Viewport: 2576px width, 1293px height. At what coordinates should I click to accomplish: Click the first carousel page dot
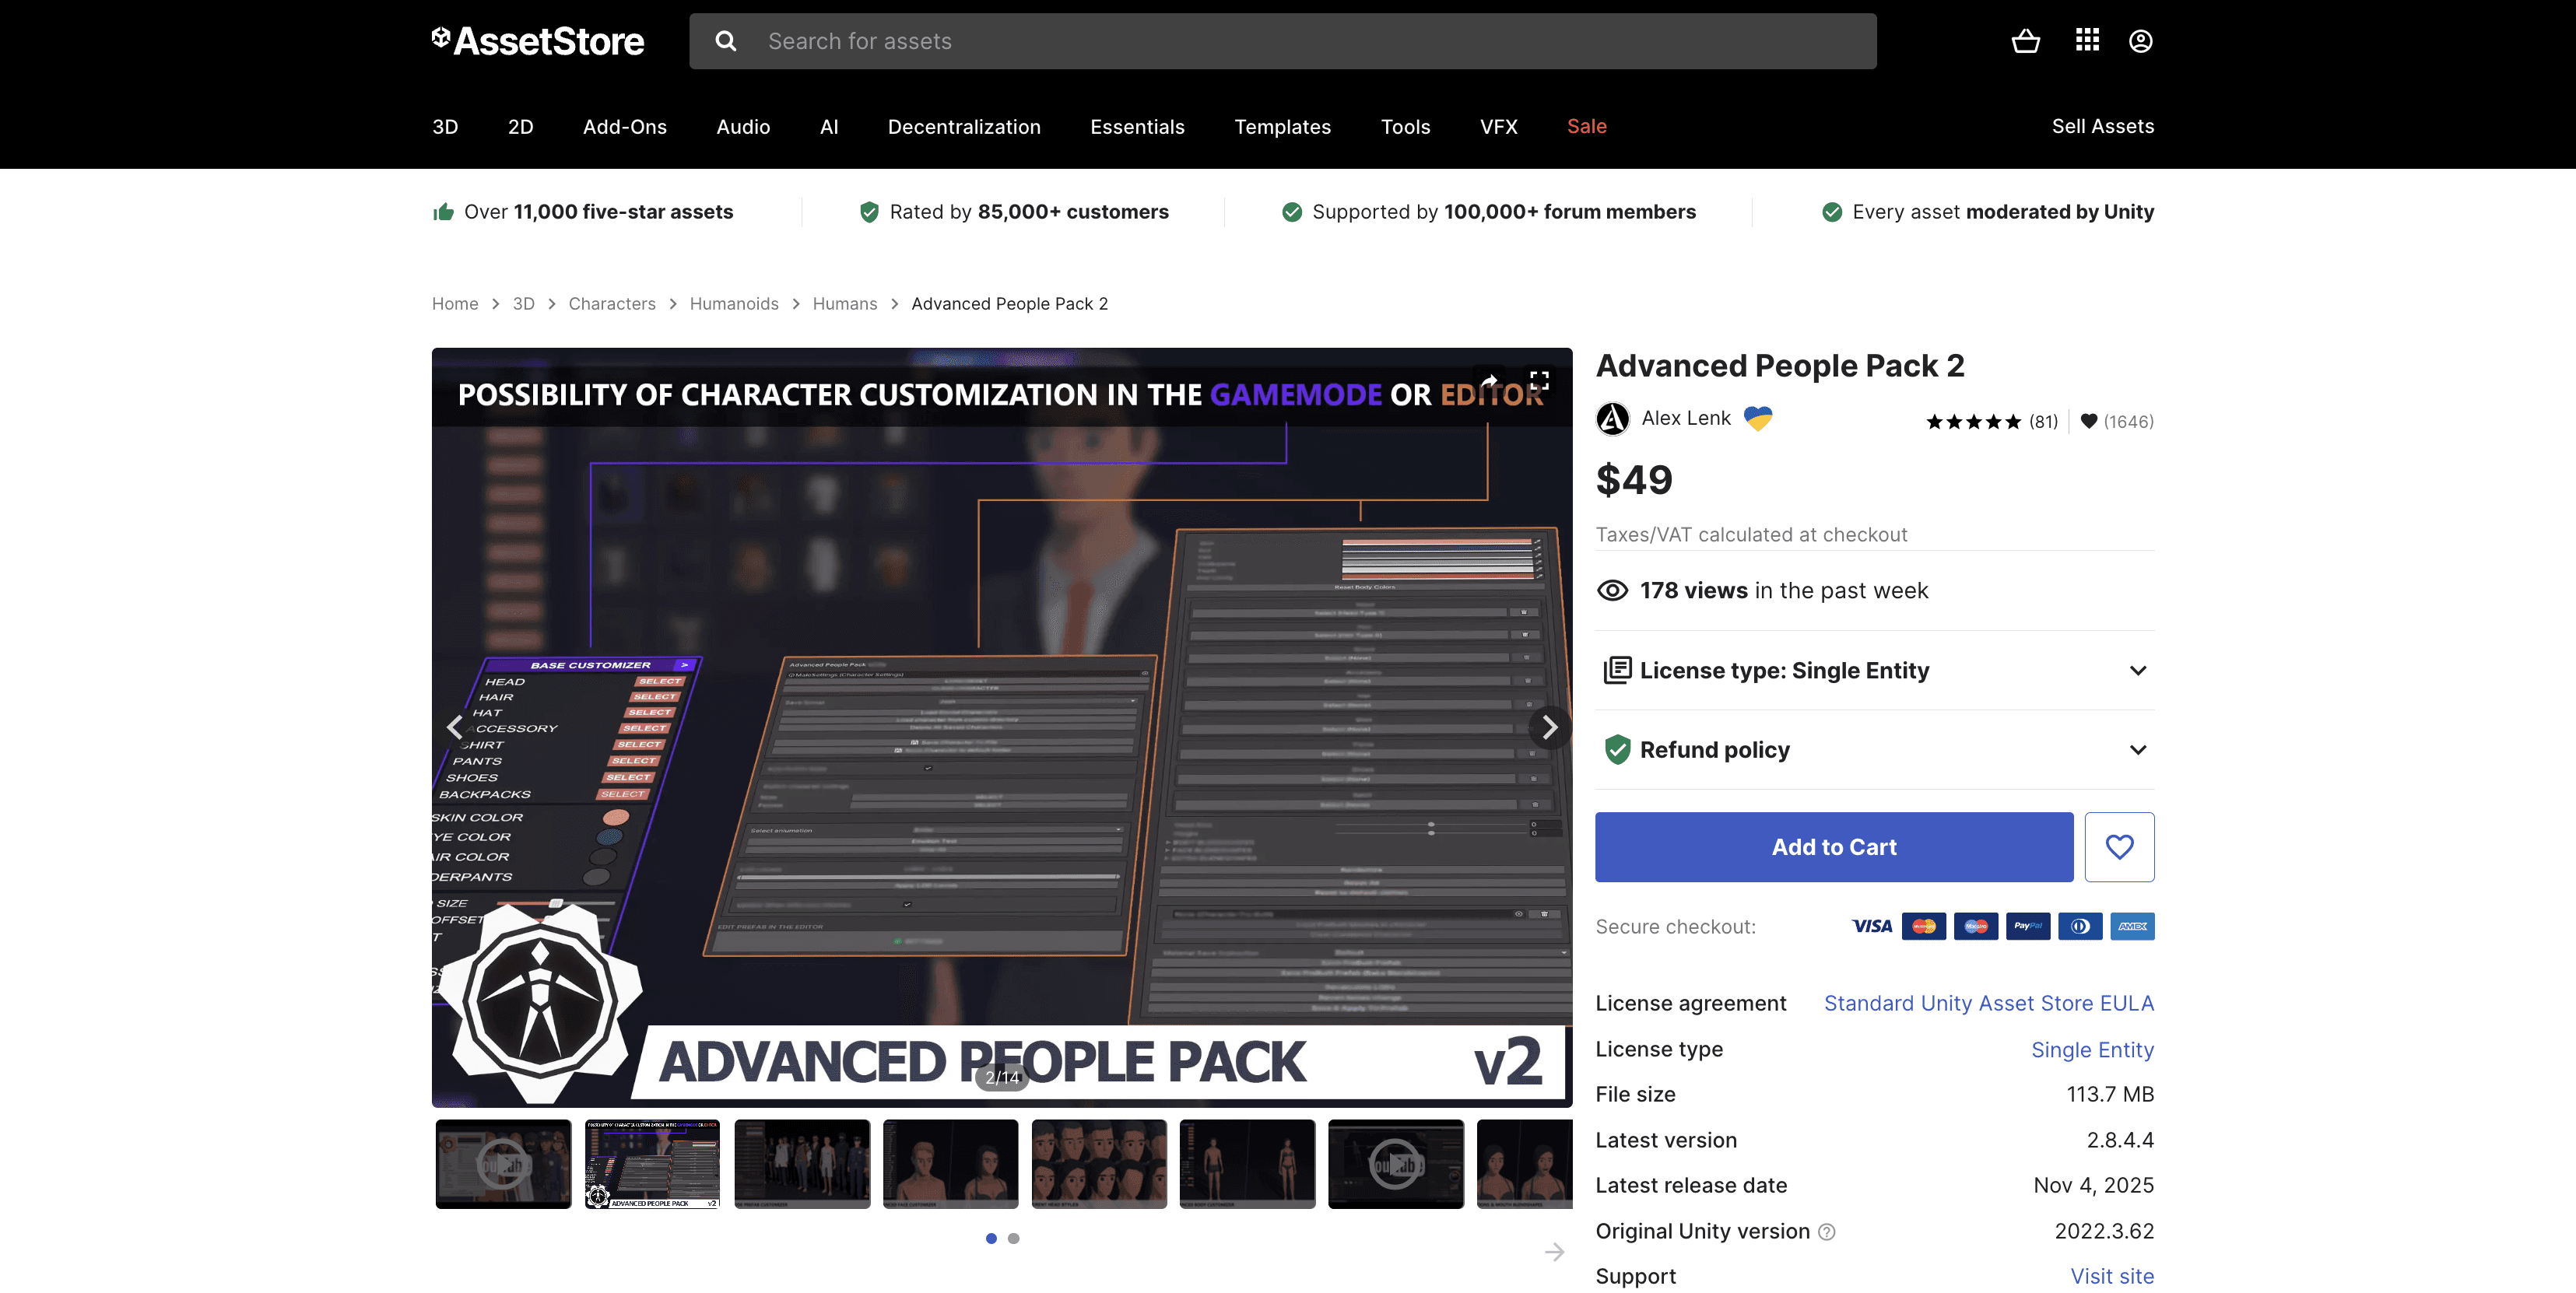(x=991, y=1238)
